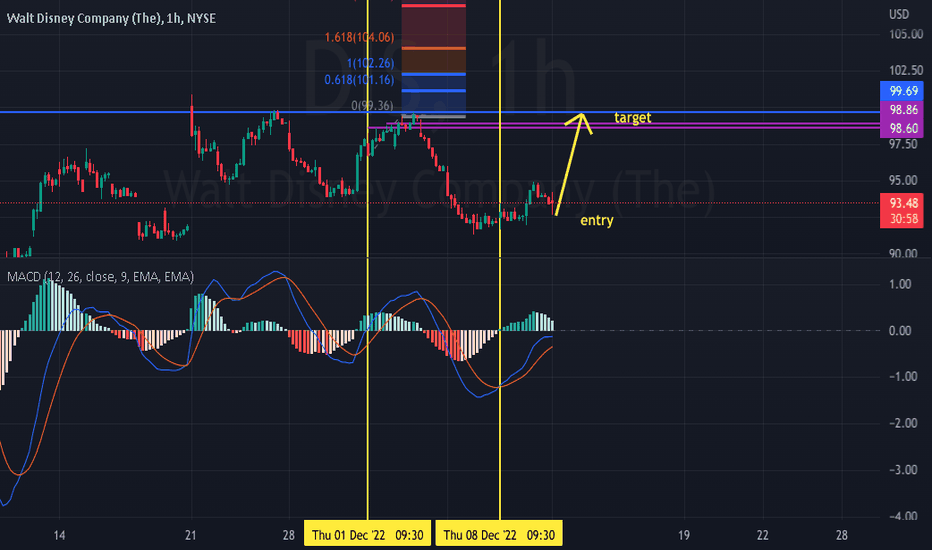
Task: Click the orange Fibonacci zone below 1.618 level
Action: 433,62
